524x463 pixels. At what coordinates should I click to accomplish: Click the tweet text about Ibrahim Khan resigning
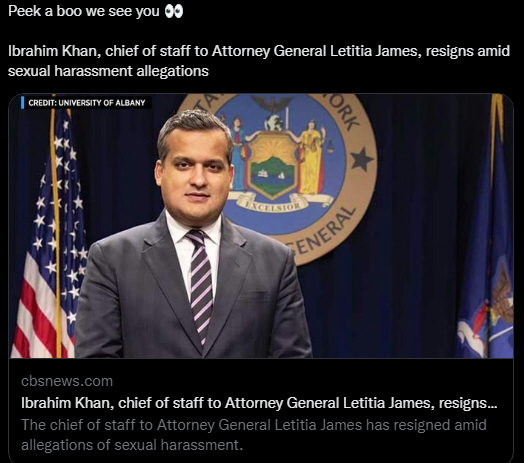(259, 61)
